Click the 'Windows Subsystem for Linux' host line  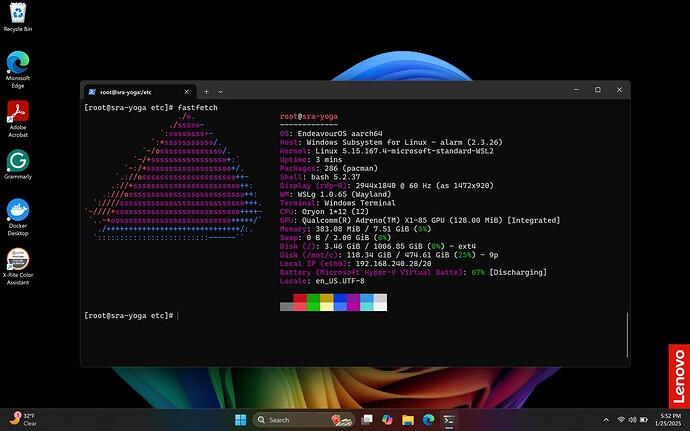click(391, 142)
